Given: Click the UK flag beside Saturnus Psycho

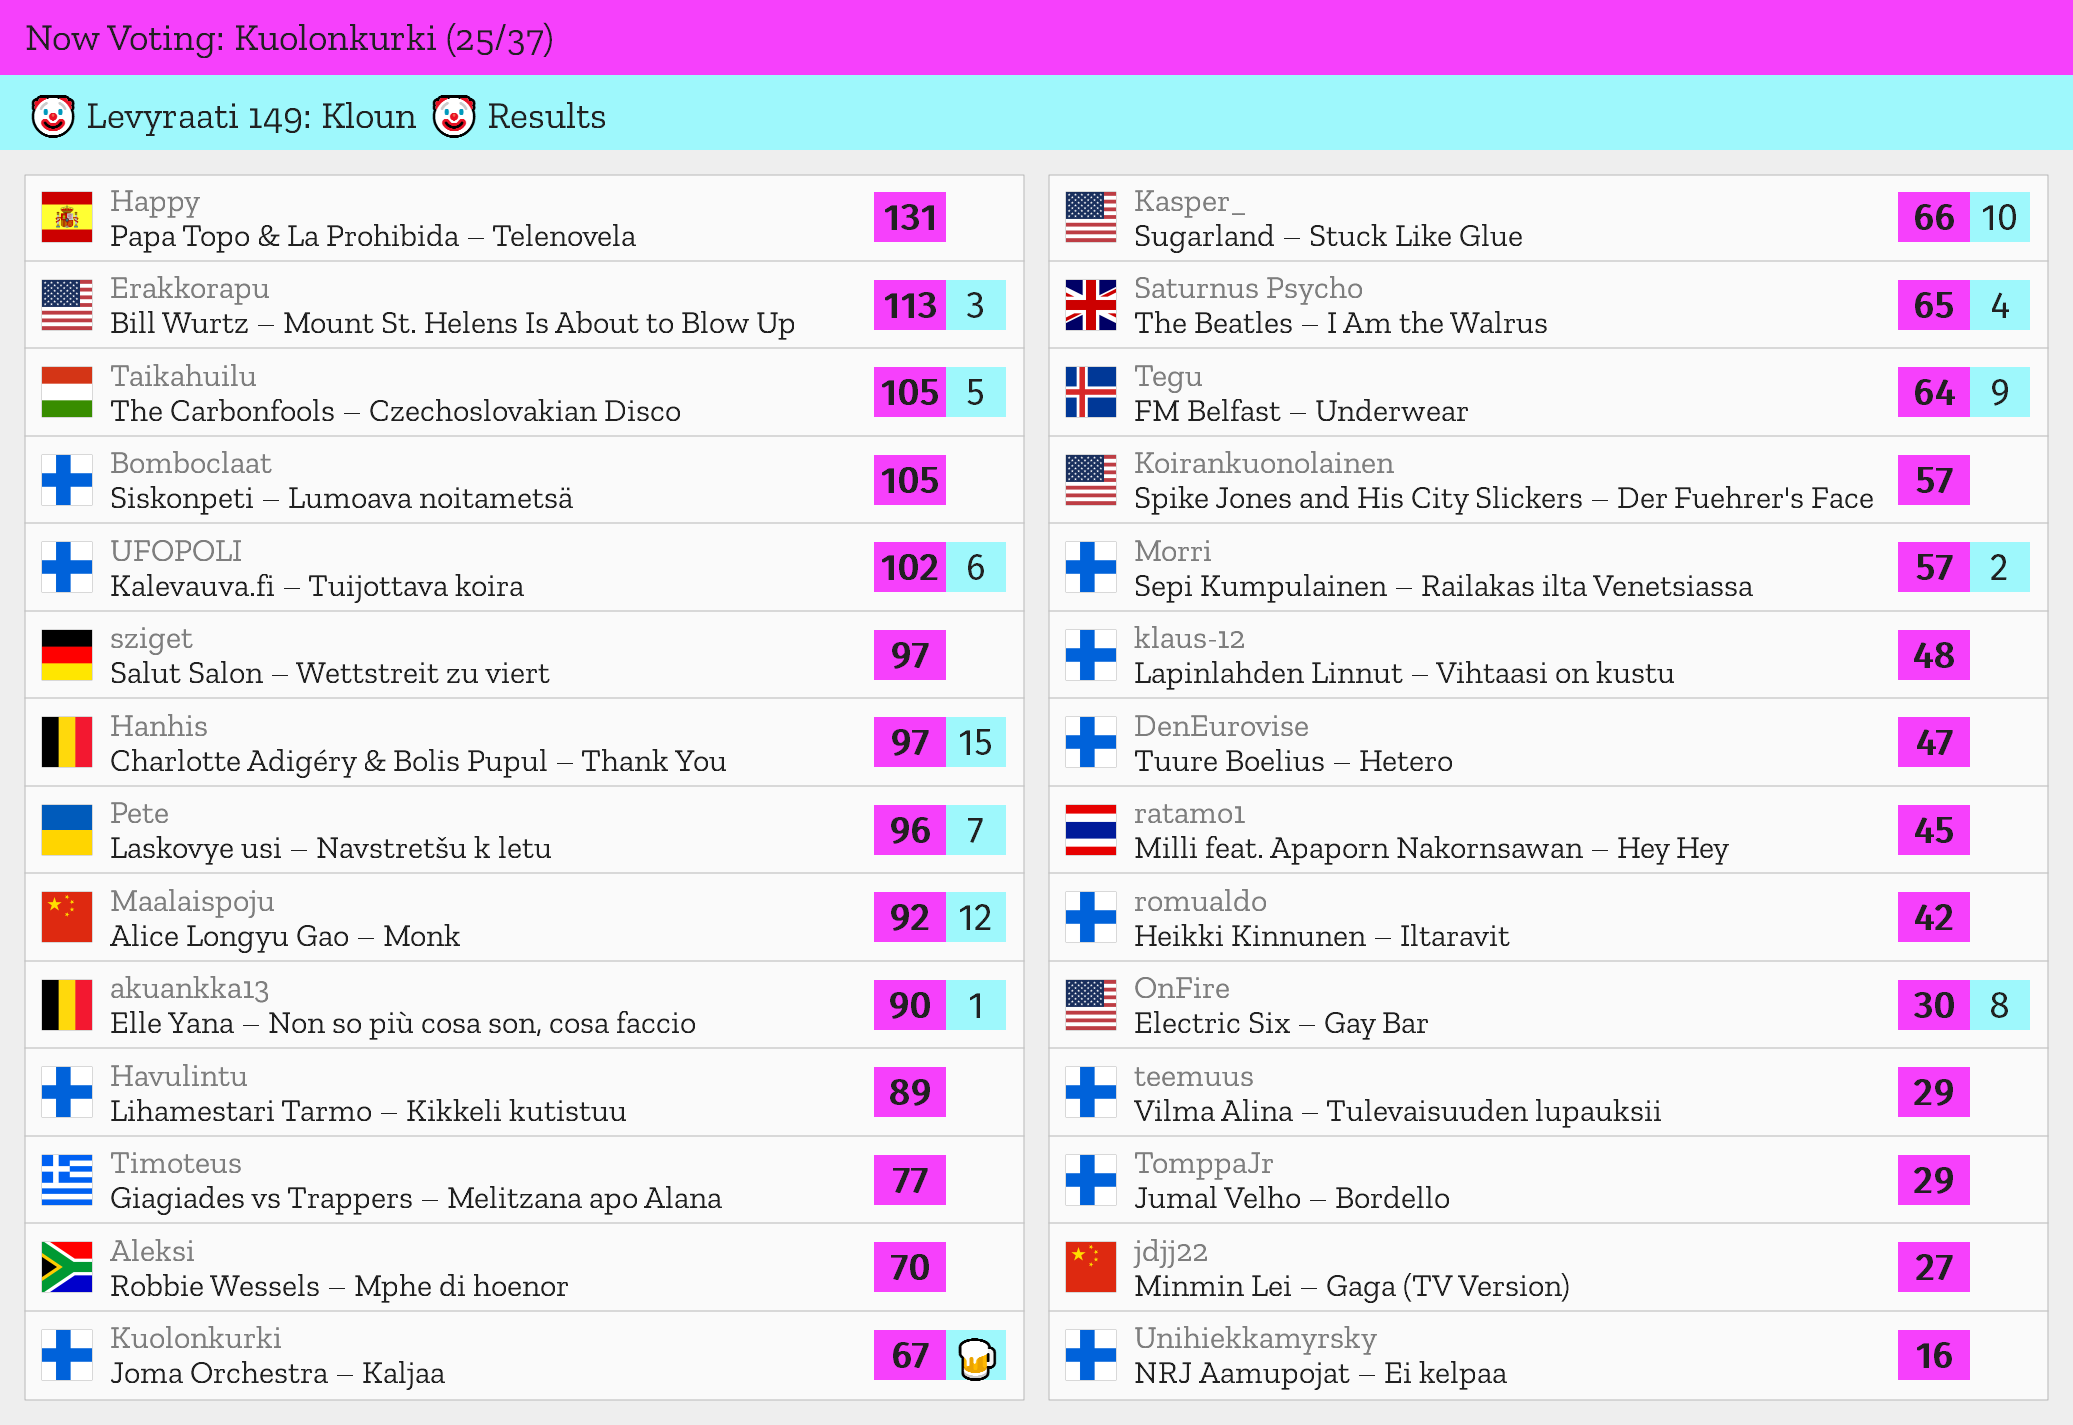Looking at the screenshot, I should point(1090,305).
